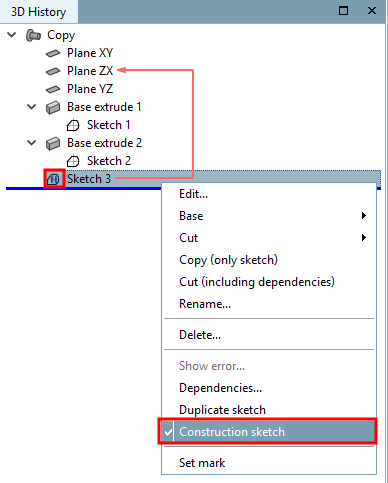Screen dimensions: 388x483
Task: Click the Sketch 2 sketch icon
Action: click(x=73, y=161)
